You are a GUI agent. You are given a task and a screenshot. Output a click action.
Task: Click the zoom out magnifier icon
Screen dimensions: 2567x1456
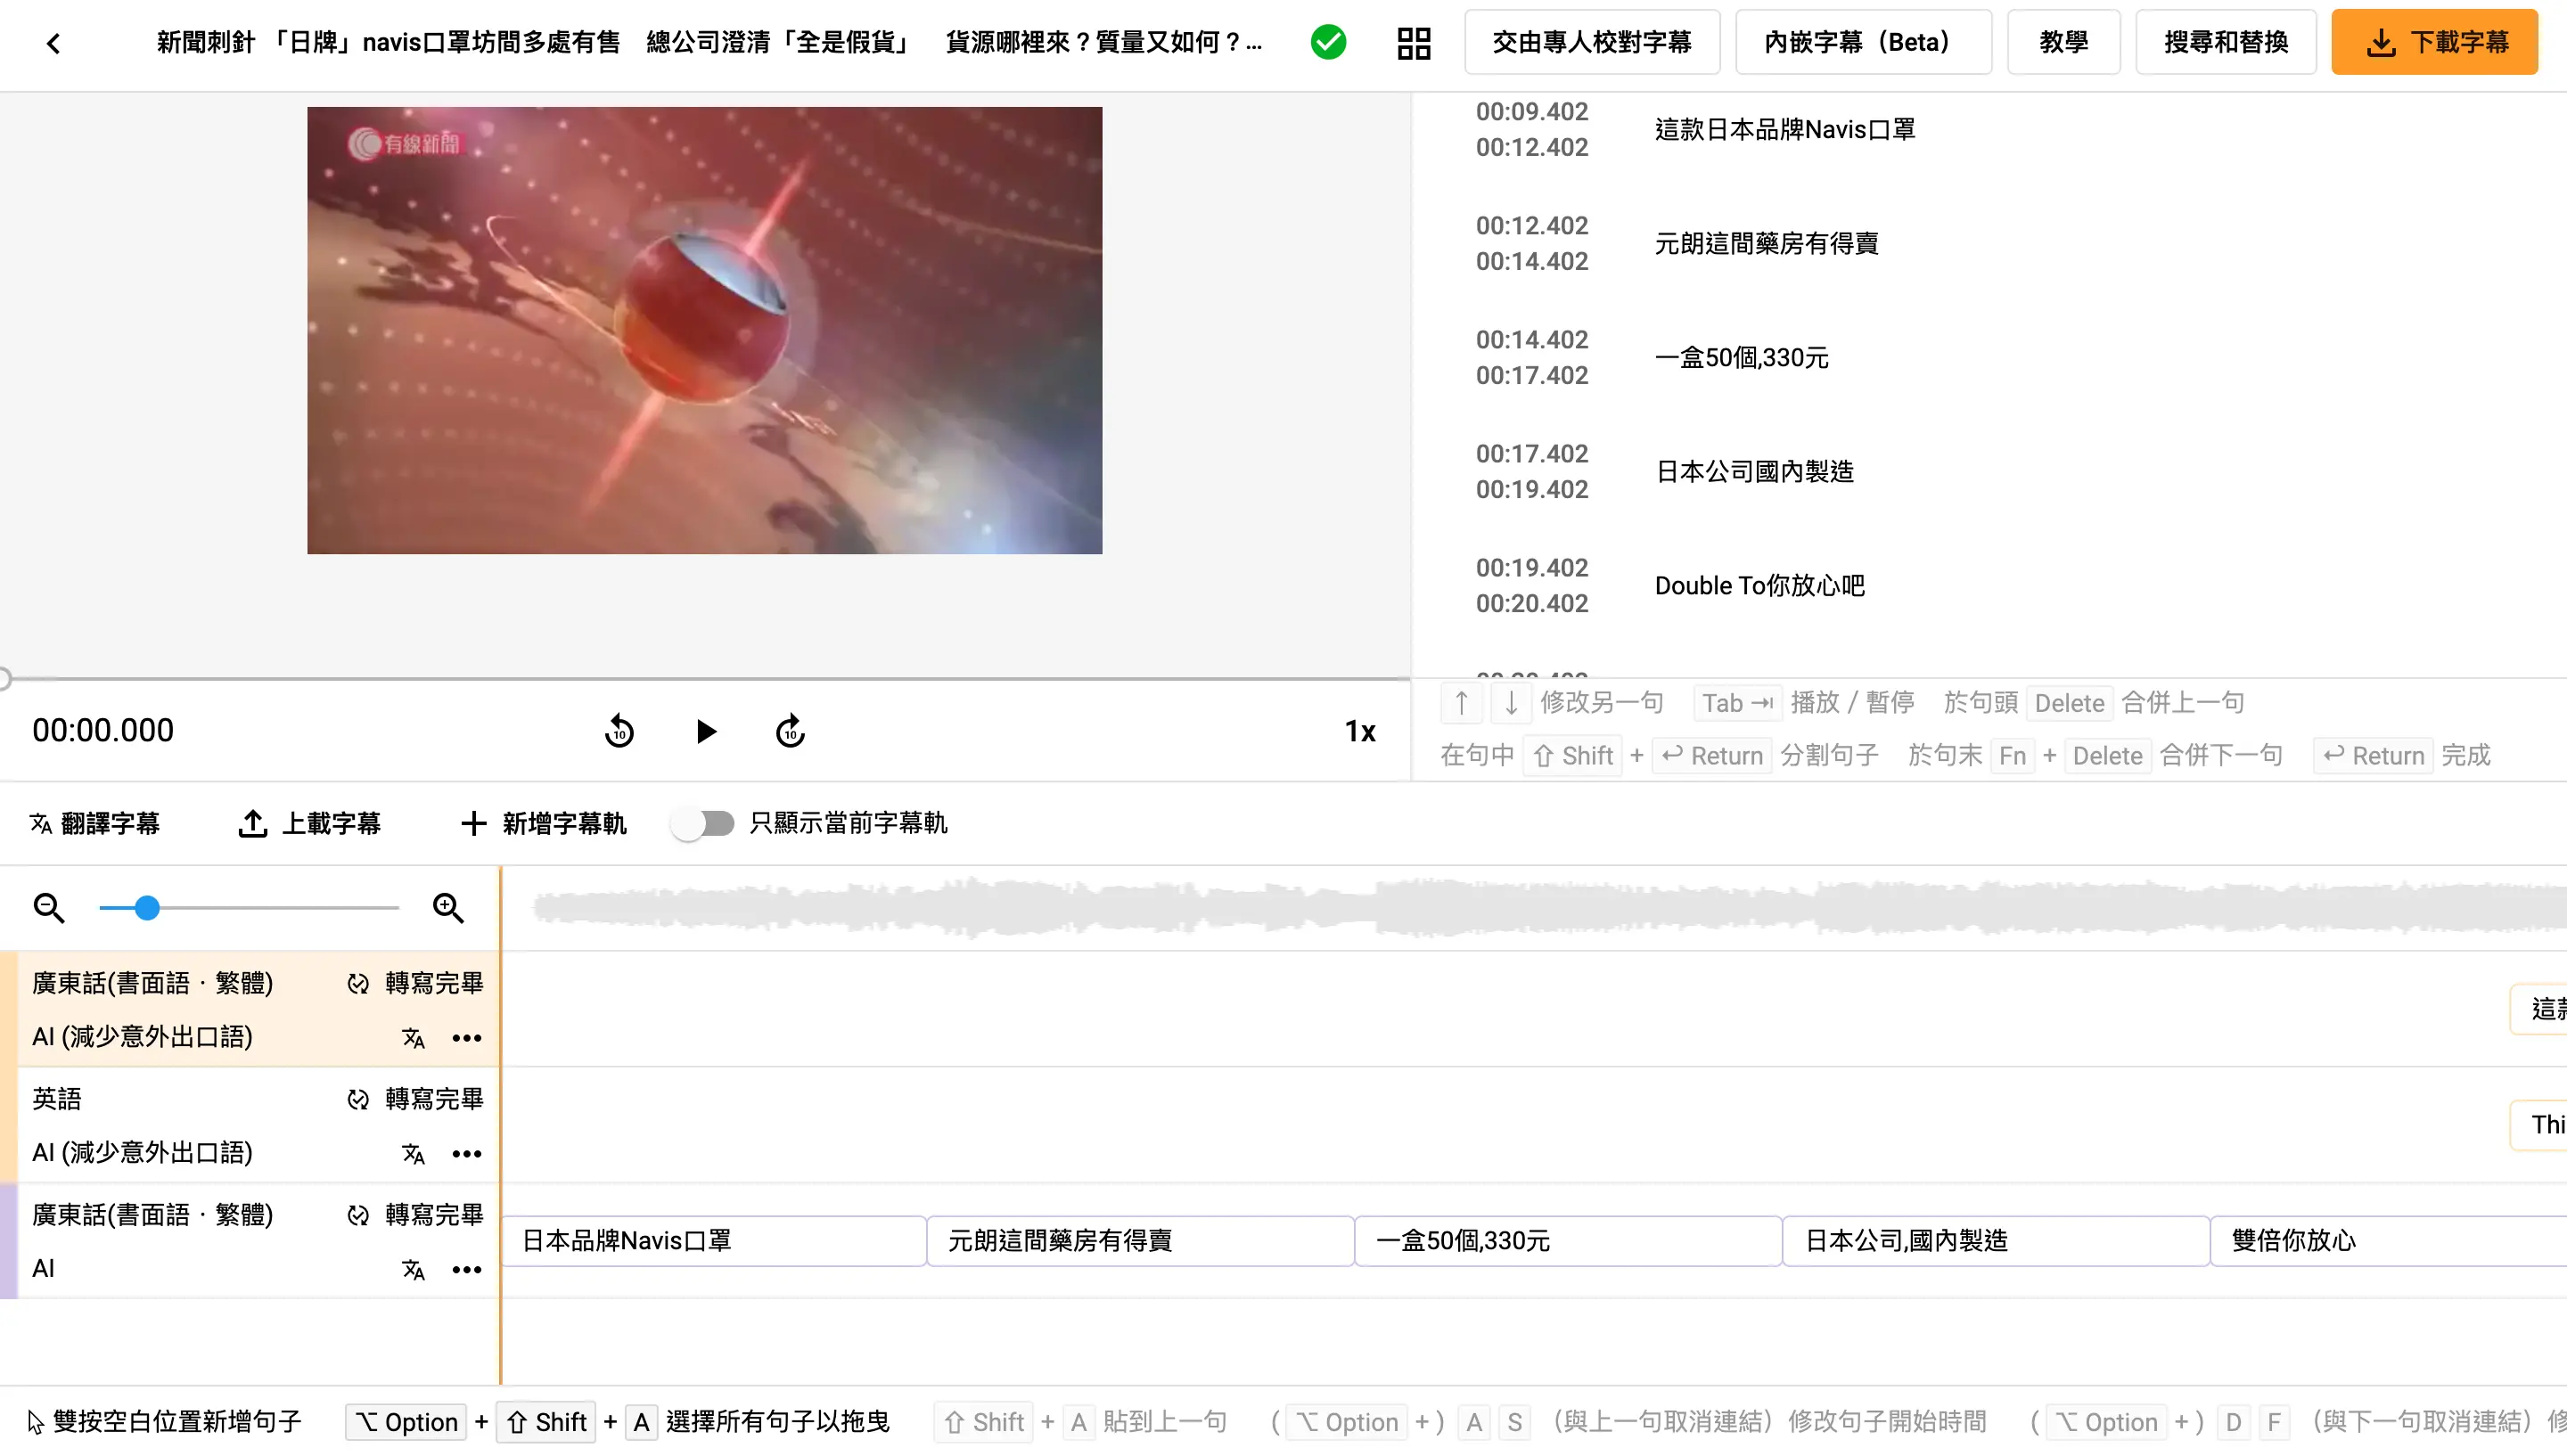(48, 908)
